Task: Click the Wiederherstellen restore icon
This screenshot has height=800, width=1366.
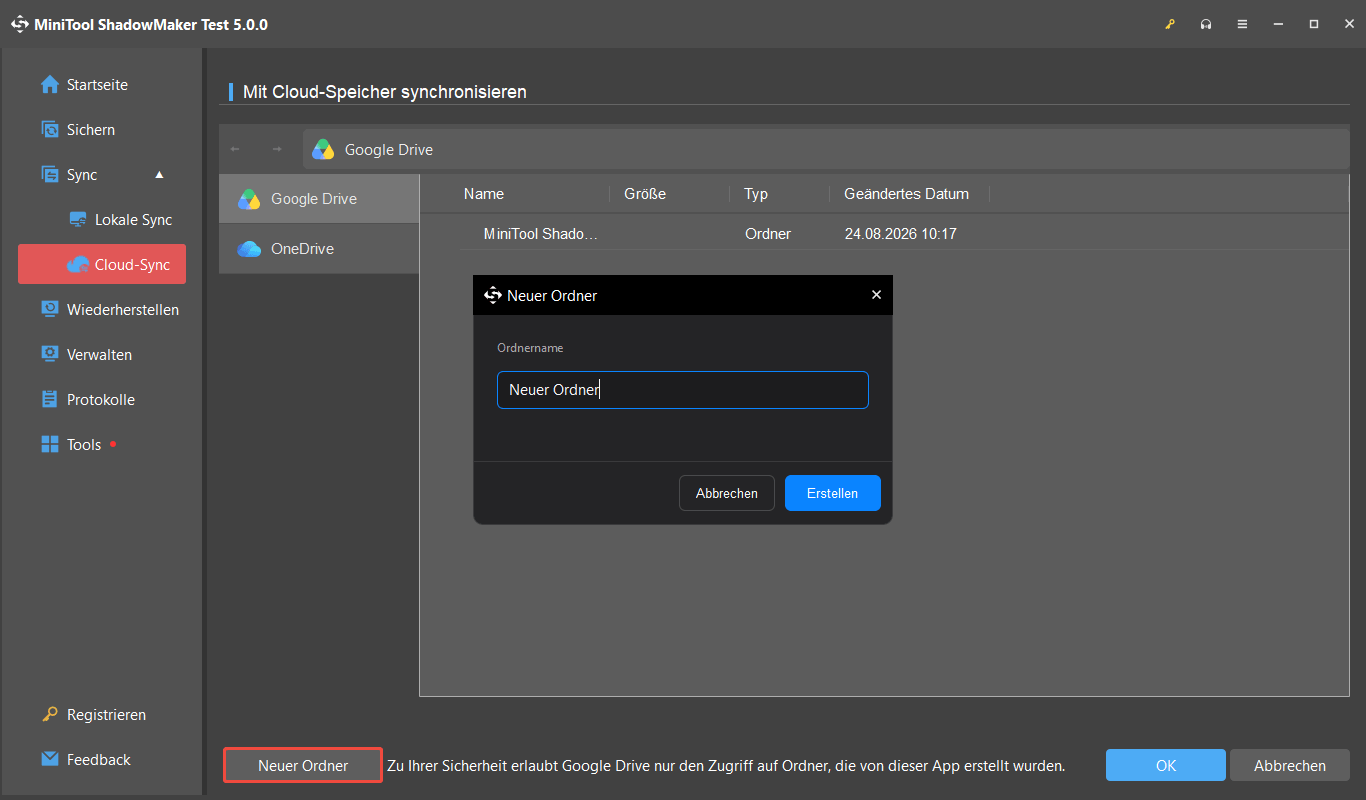Action: 50,310
